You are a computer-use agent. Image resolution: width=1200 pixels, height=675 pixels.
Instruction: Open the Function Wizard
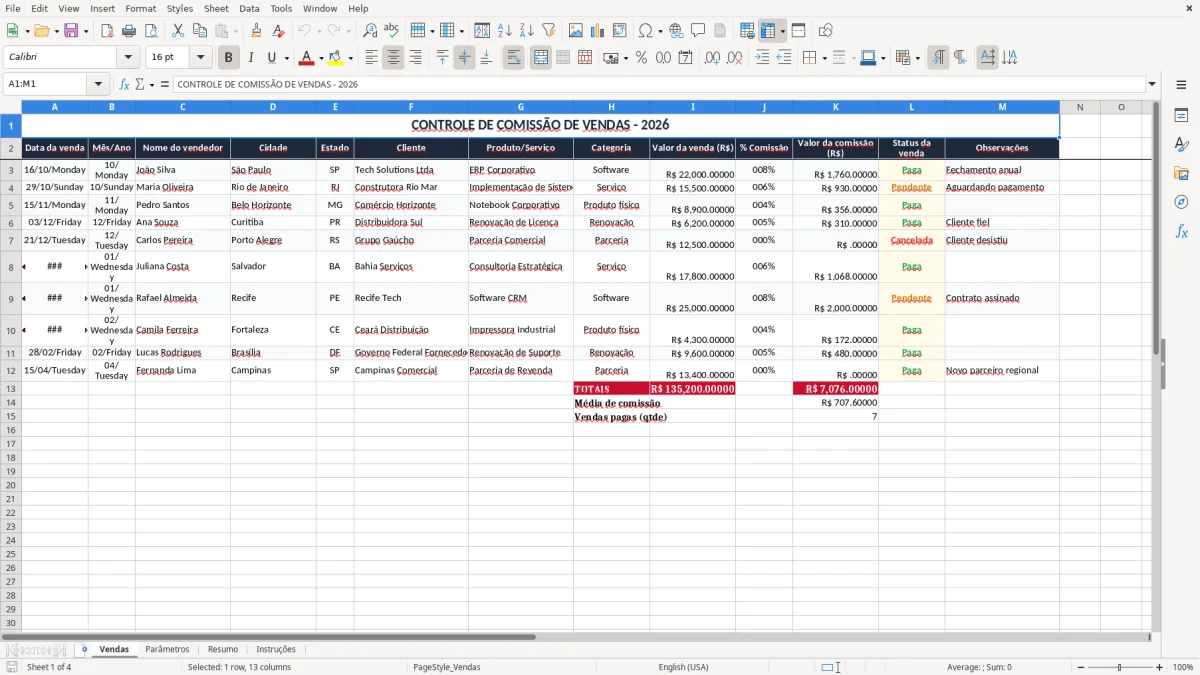click(124, 84)
